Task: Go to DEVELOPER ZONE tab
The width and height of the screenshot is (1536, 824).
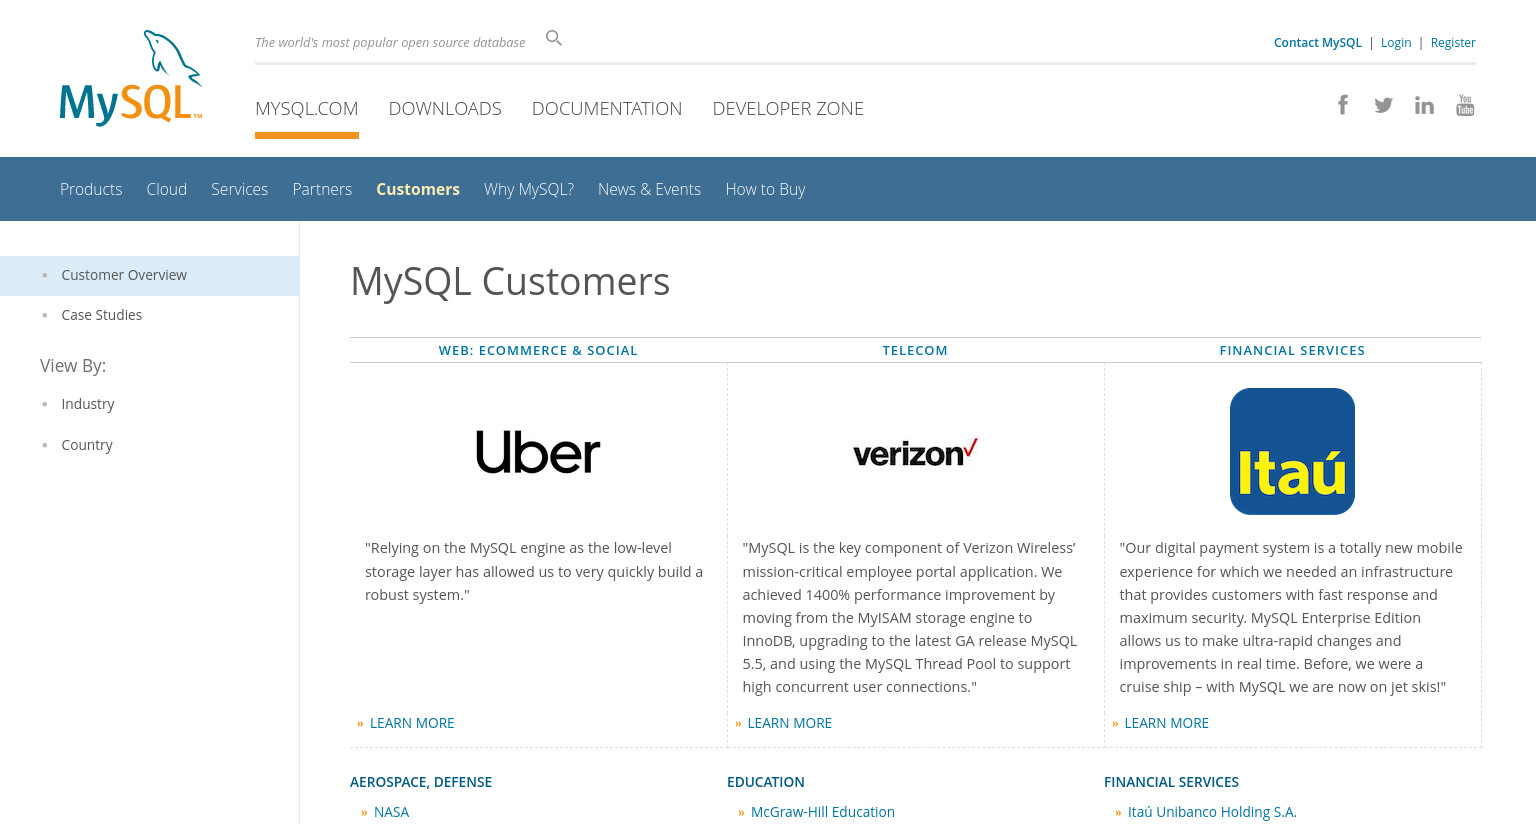Action: [x=788, y=108]
